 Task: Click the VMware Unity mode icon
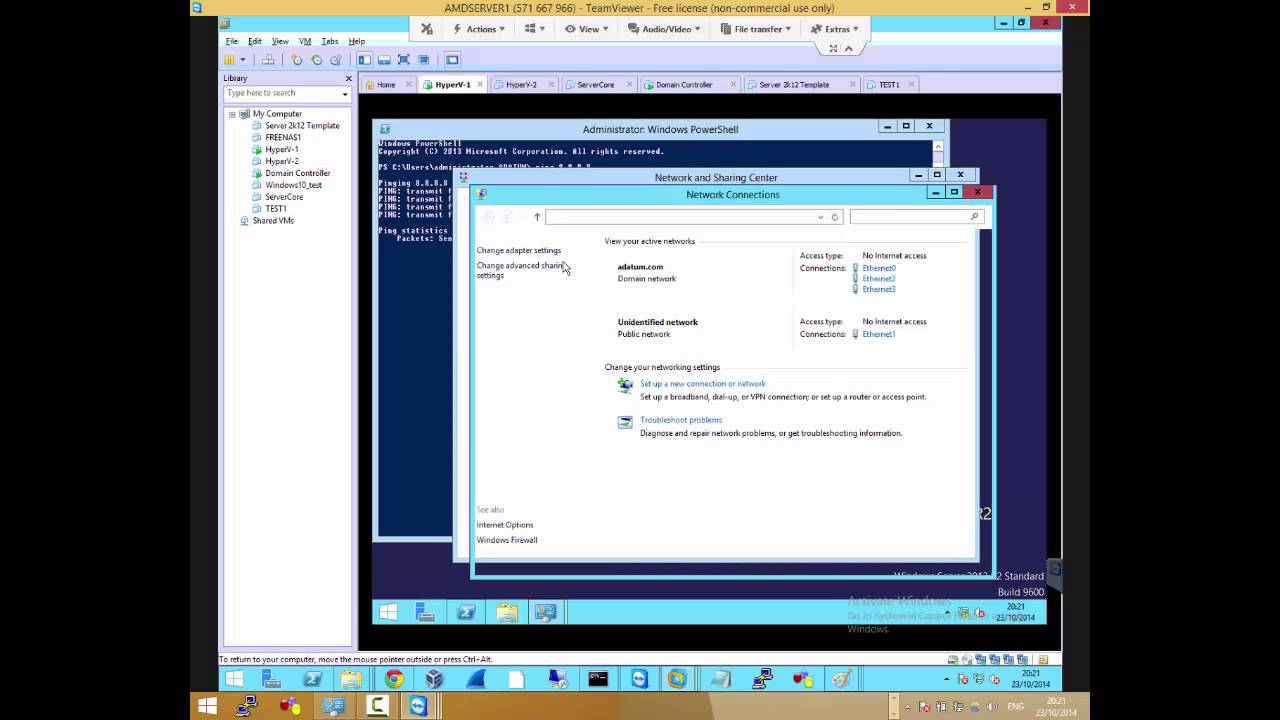(x=423, y=60)
